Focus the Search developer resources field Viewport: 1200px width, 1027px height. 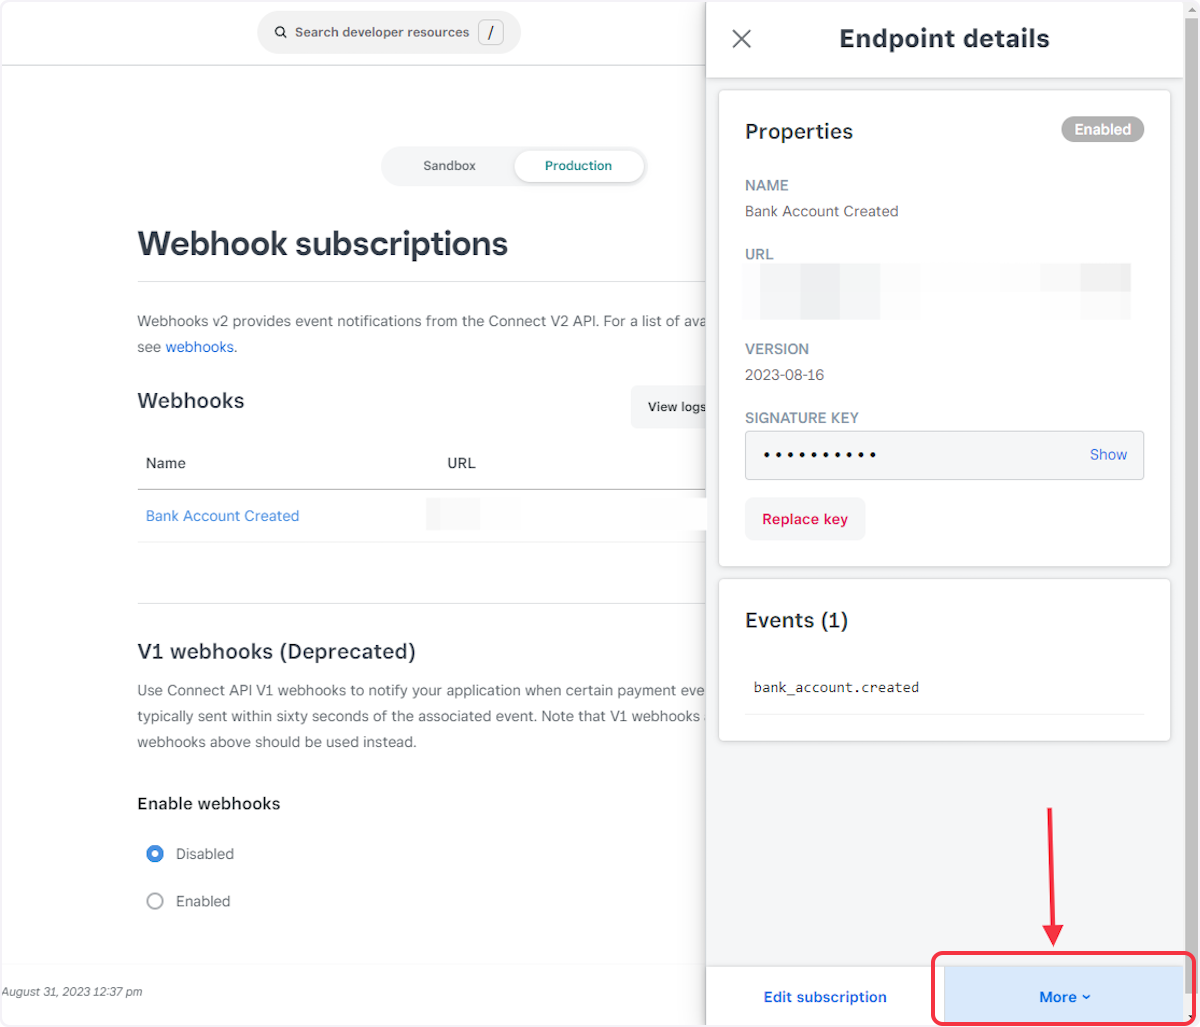(x=382, y=33)
